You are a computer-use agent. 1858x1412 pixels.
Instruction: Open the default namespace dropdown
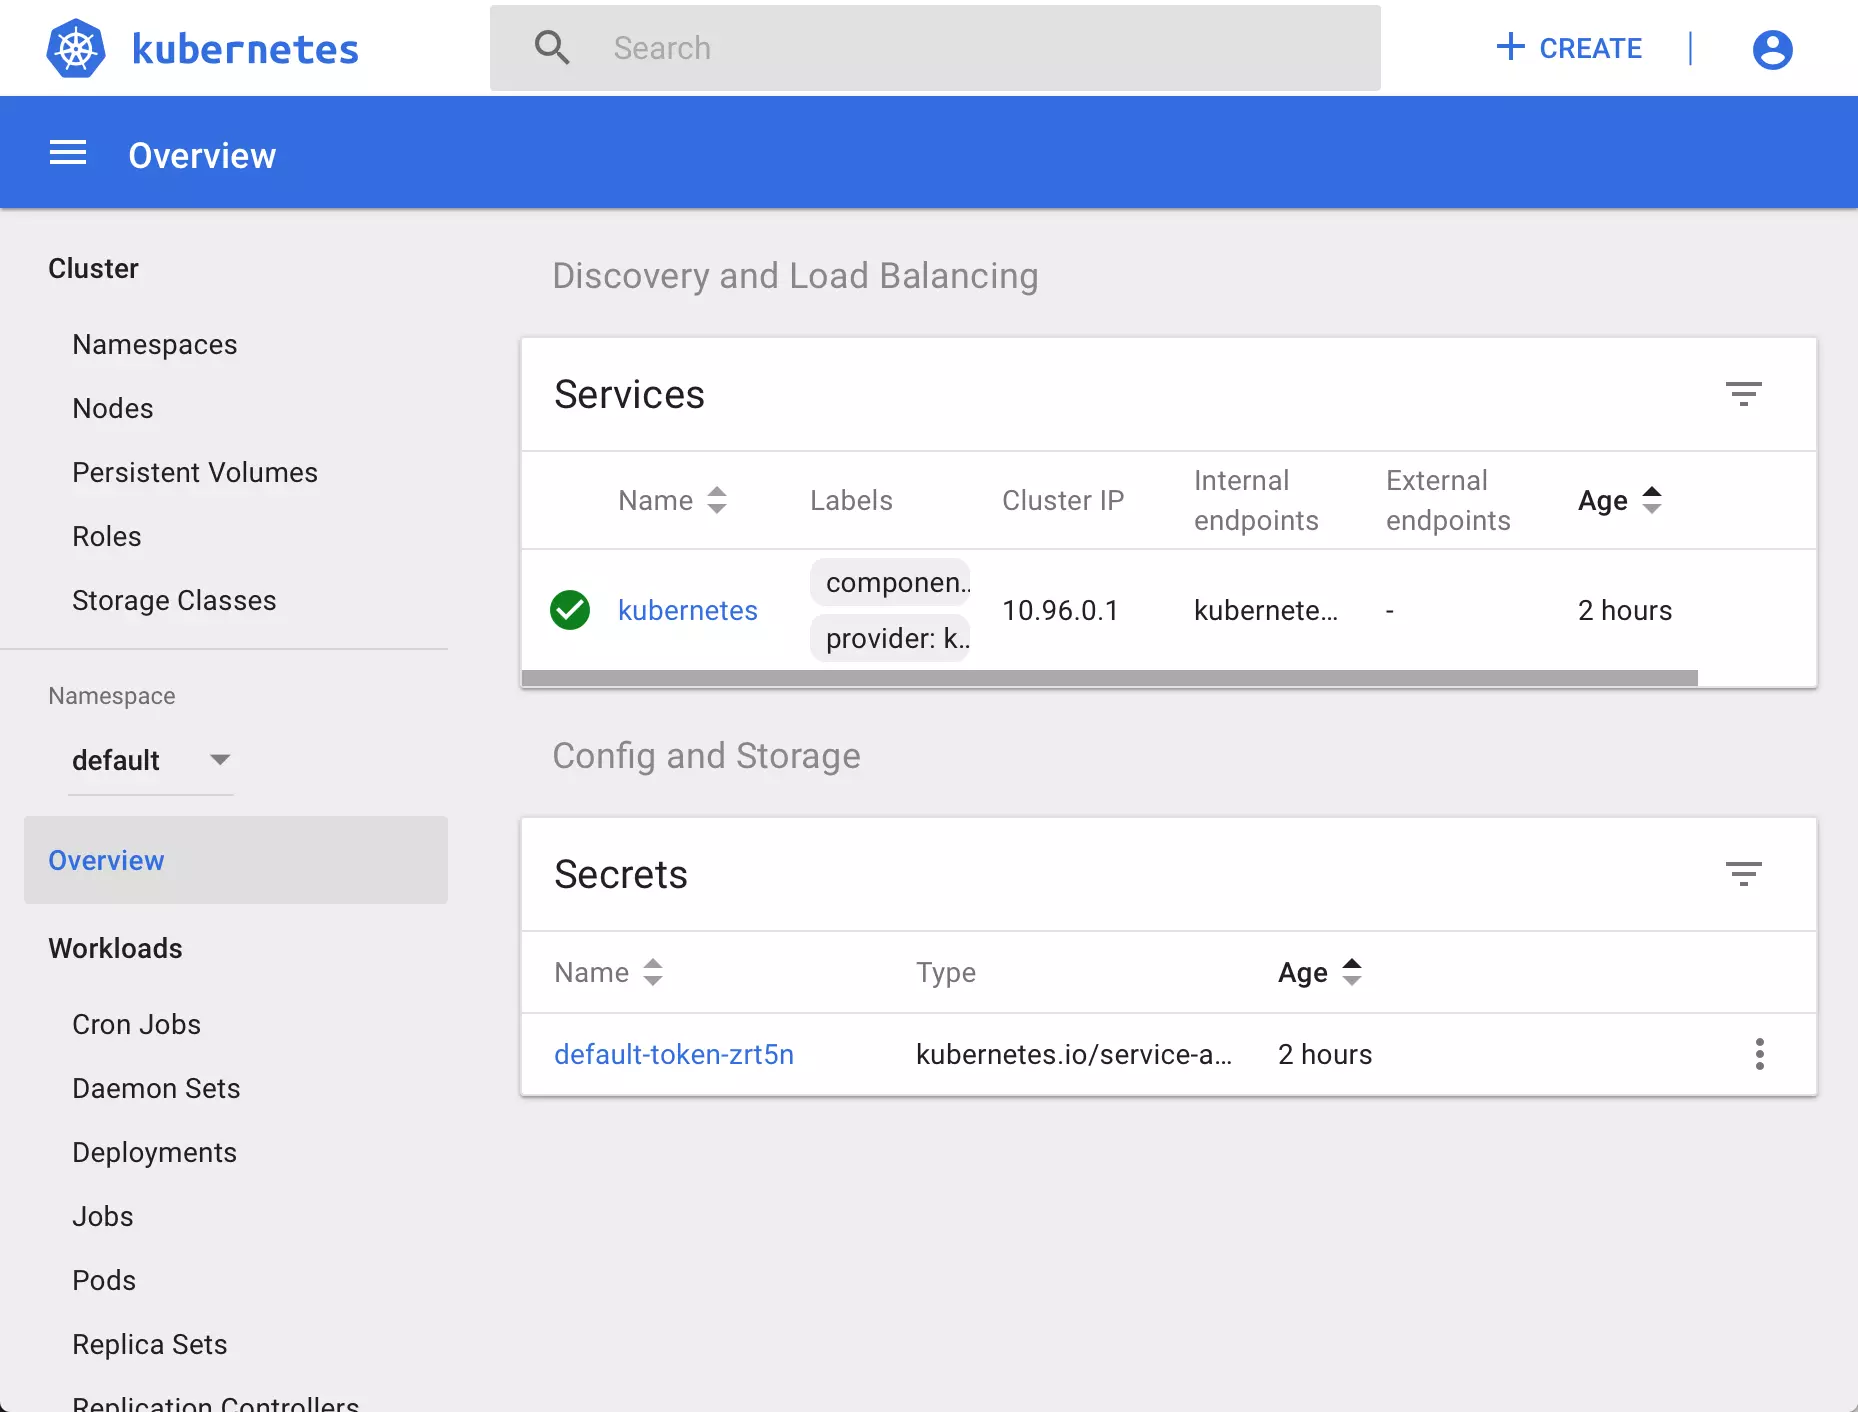click(150, 761)
